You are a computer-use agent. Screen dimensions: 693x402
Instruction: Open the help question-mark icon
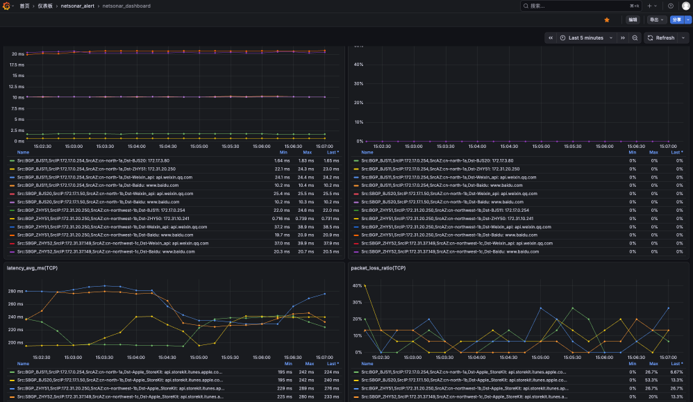pos(670,6)
